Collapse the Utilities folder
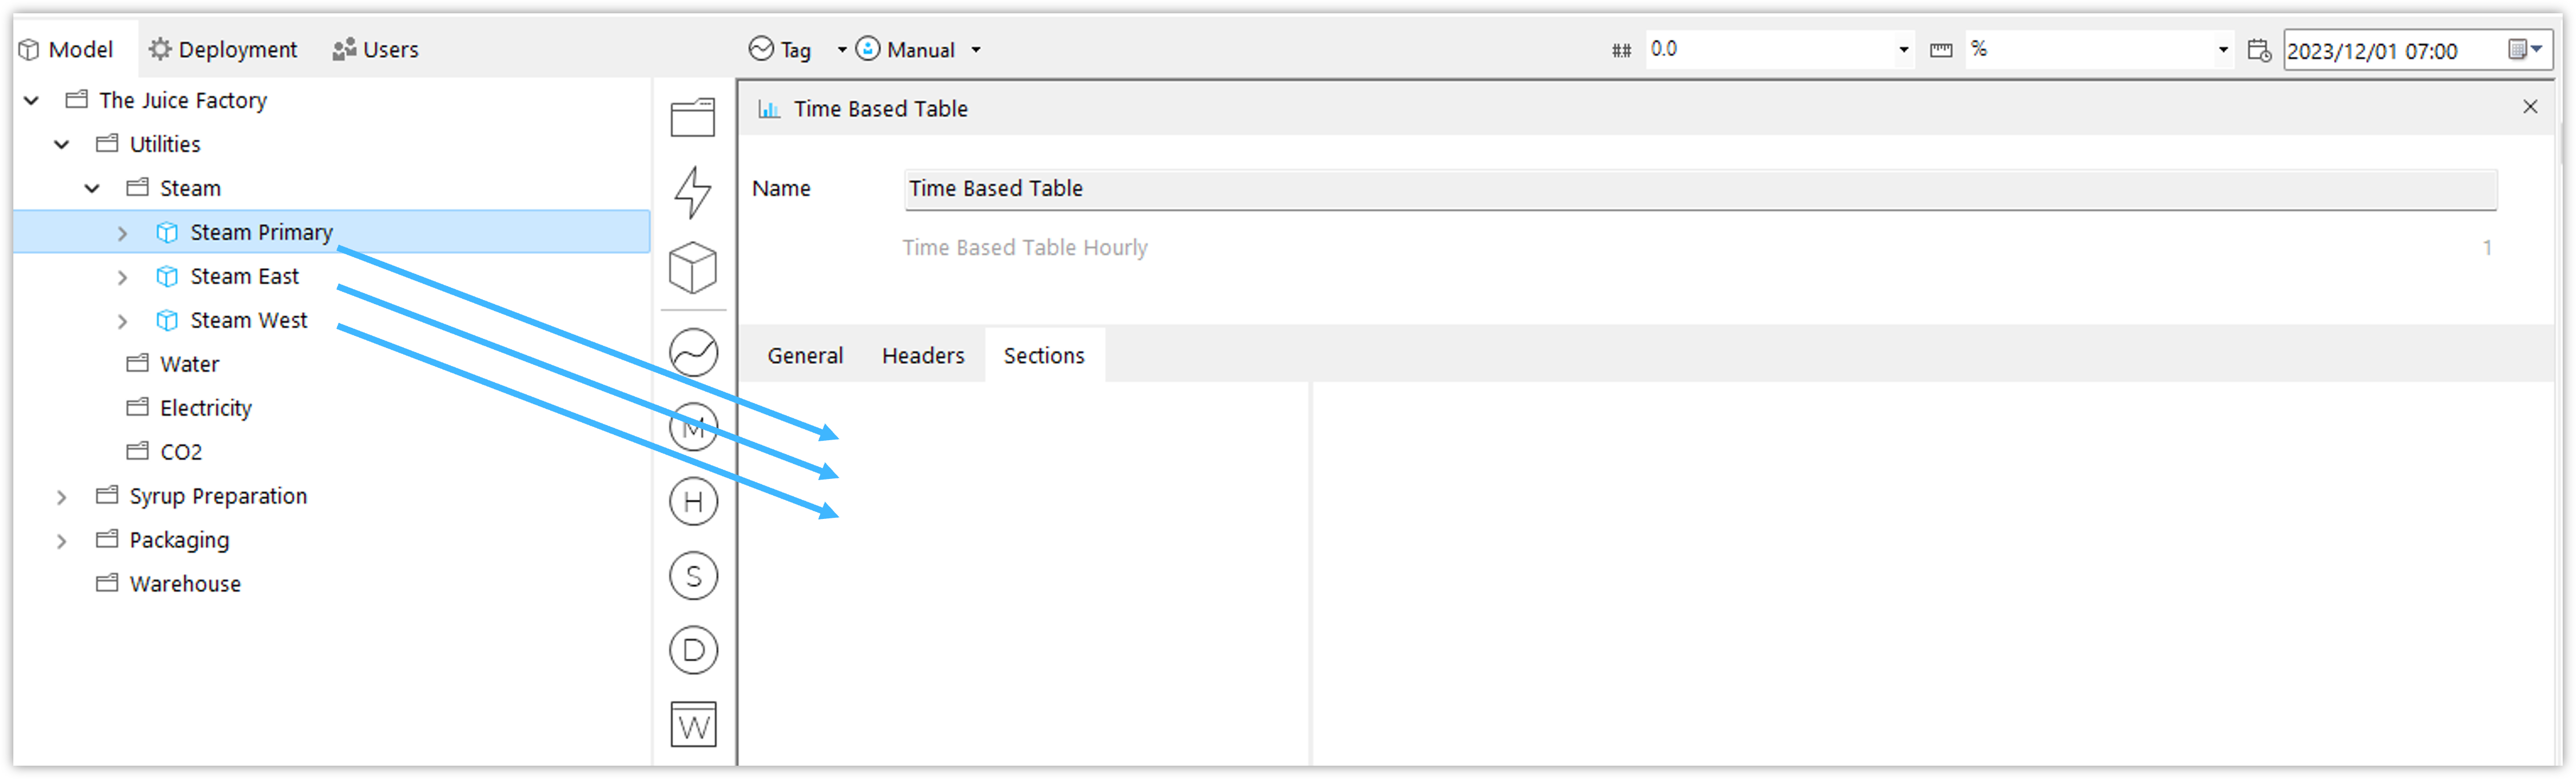The height and width of the screenshot is (779, 2576). click(x=62, y=145)
